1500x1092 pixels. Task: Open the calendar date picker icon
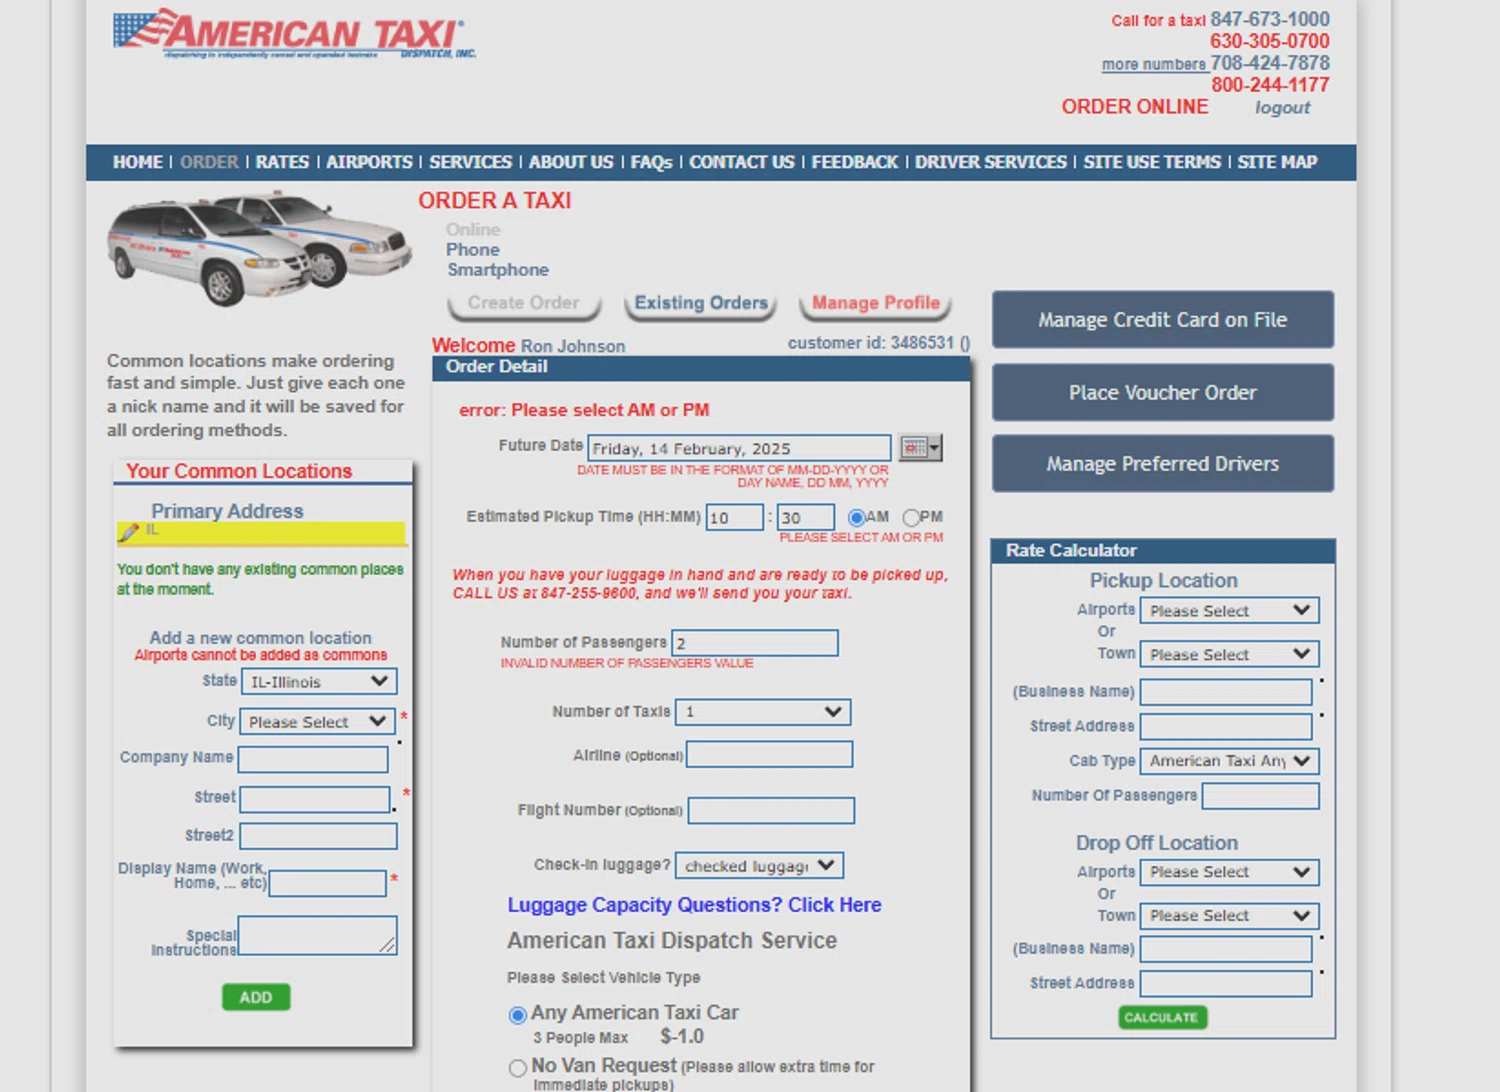click(x=920, y=448)
